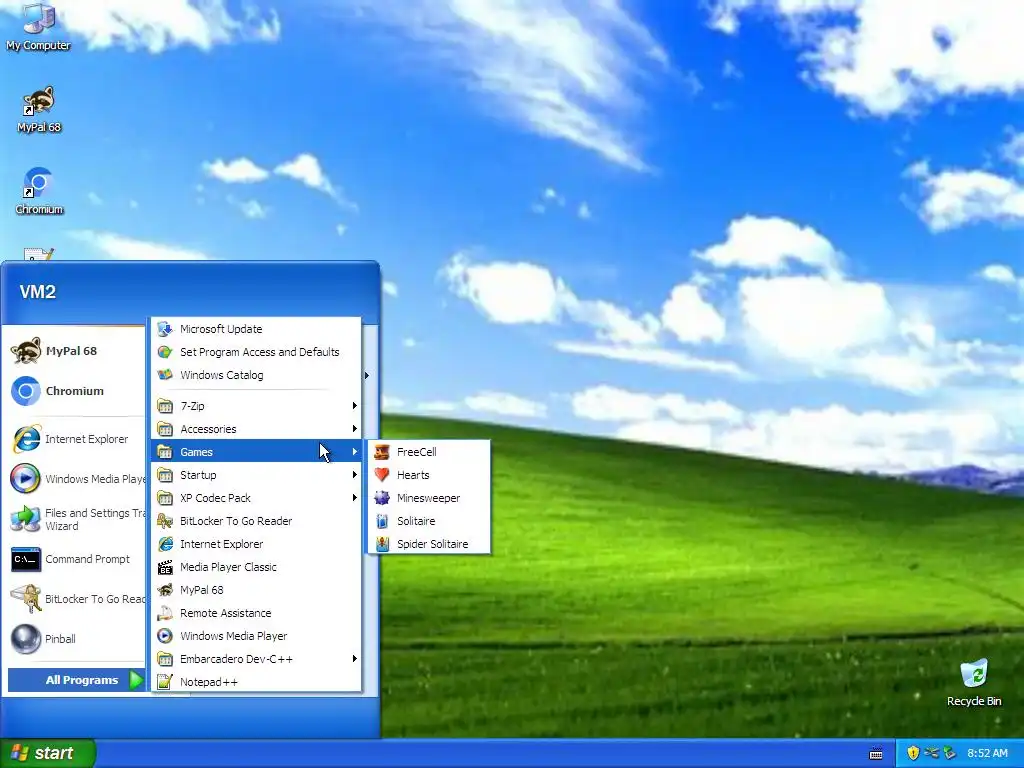Image resolution: width=1024 pixels, height=768 pixels.
Task: Click the Hearts red heart icon
Action: click(x=382, y=475)
